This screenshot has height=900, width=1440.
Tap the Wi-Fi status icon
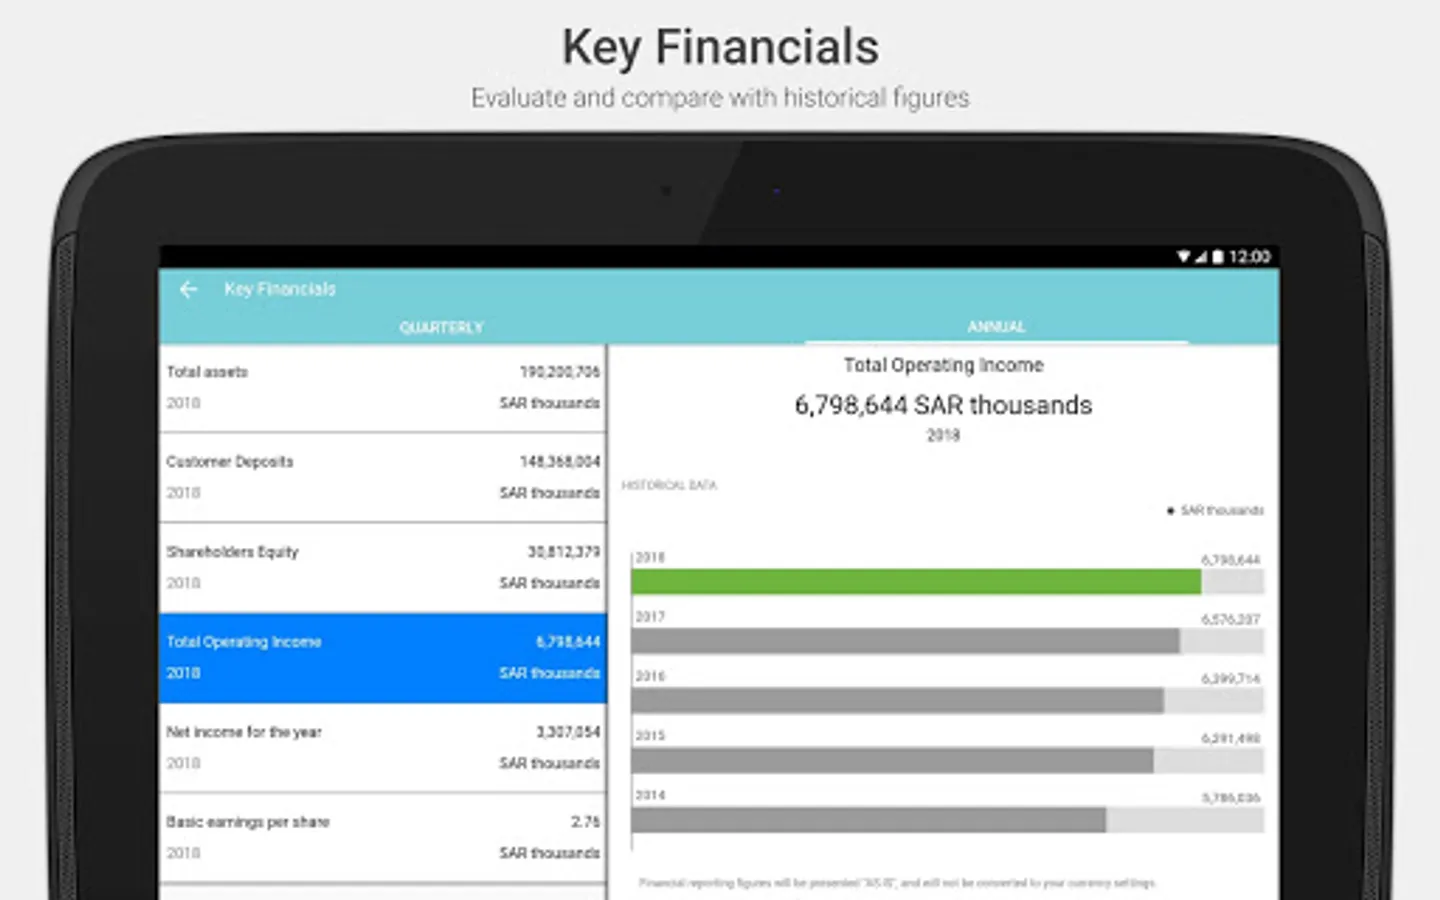(1183, 257)
